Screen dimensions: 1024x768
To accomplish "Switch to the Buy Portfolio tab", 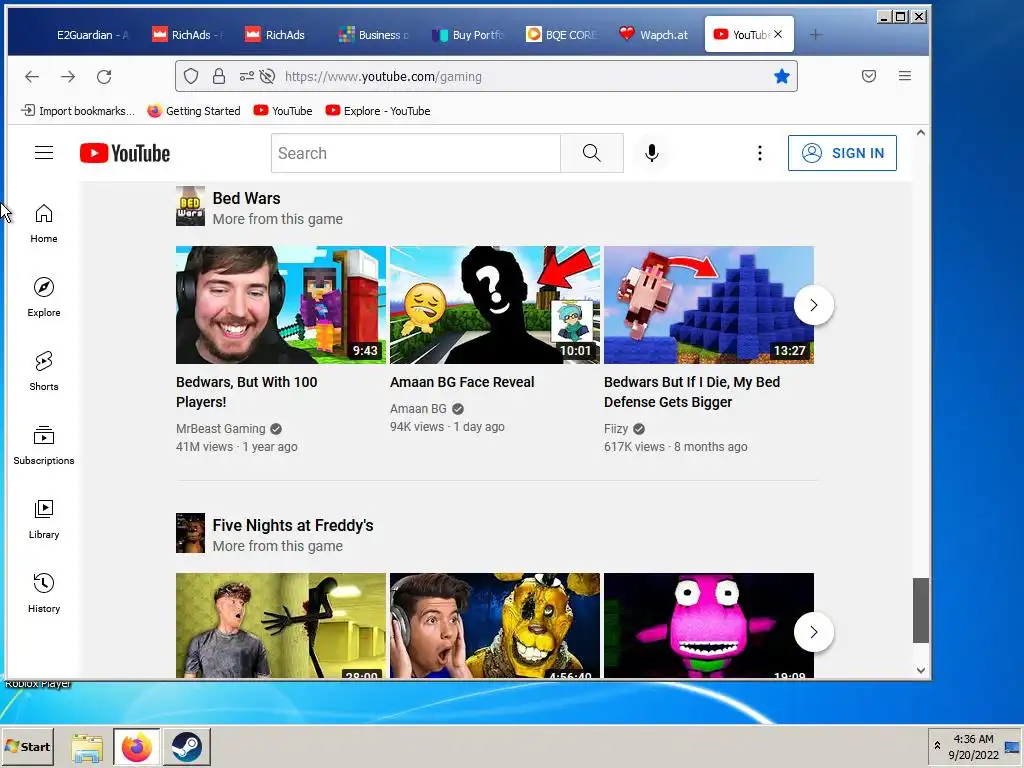I will (470, 35).
